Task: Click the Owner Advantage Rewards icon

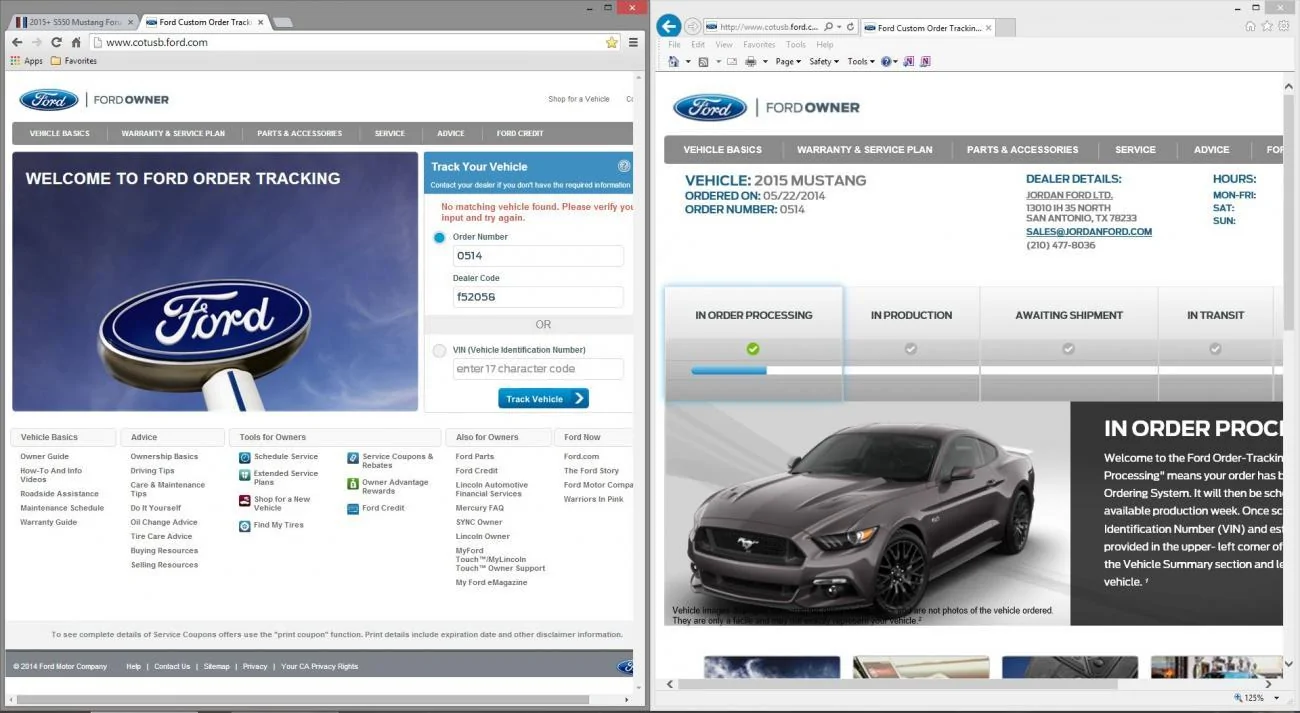Action: [353, 484]
